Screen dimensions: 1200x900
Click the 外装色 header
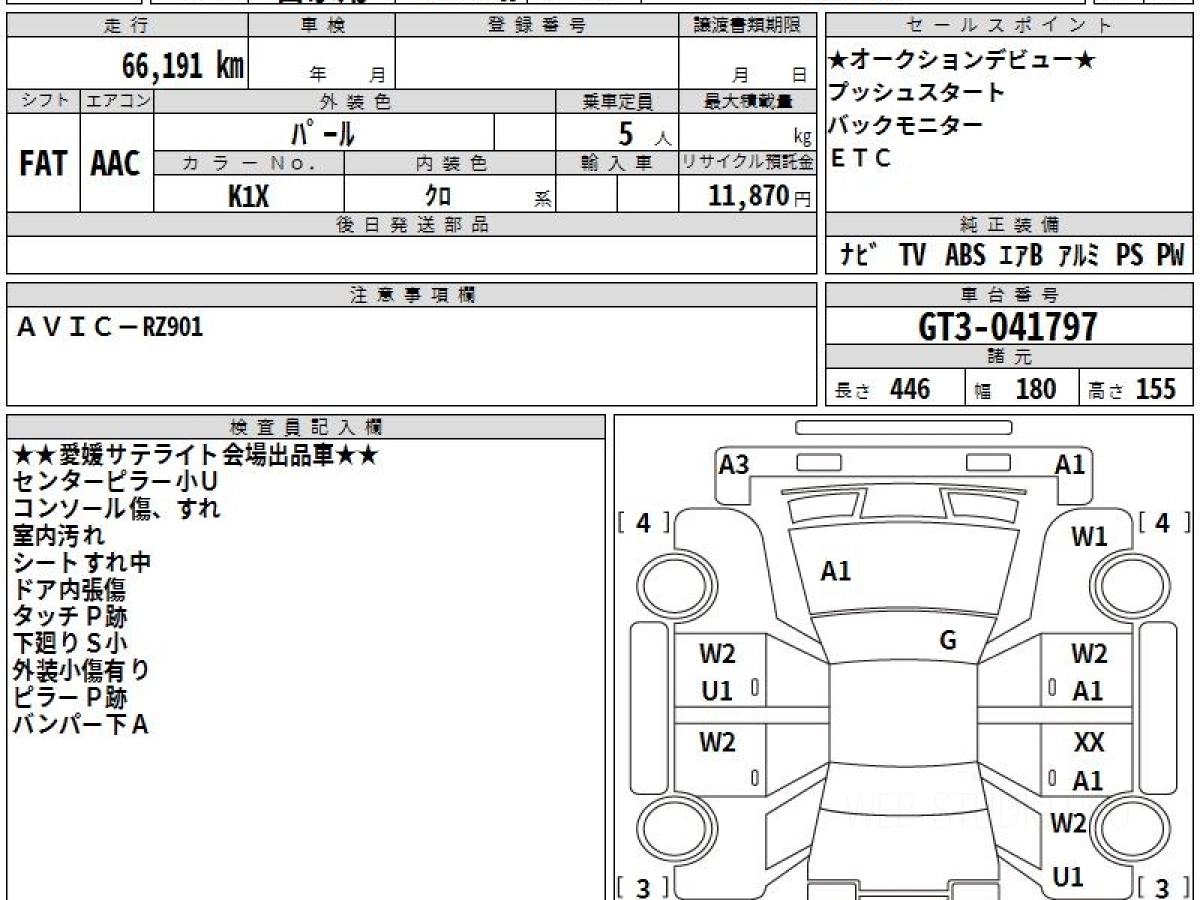[355, 101]
